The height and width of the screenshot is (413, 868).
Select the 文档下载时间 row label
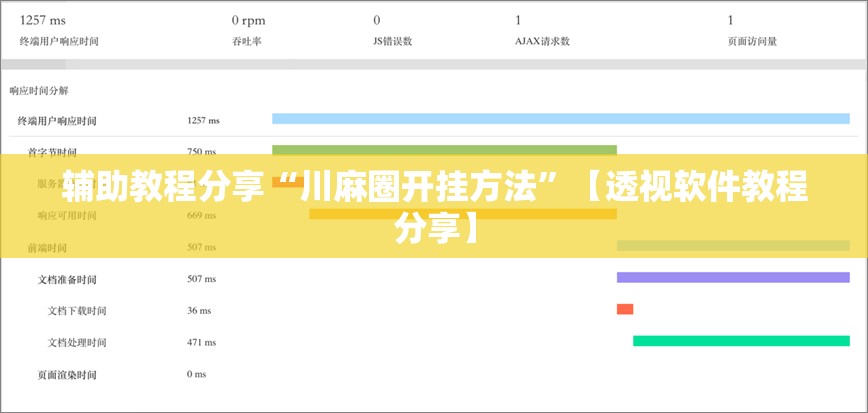pyautogui.click(x=77, y=311)
